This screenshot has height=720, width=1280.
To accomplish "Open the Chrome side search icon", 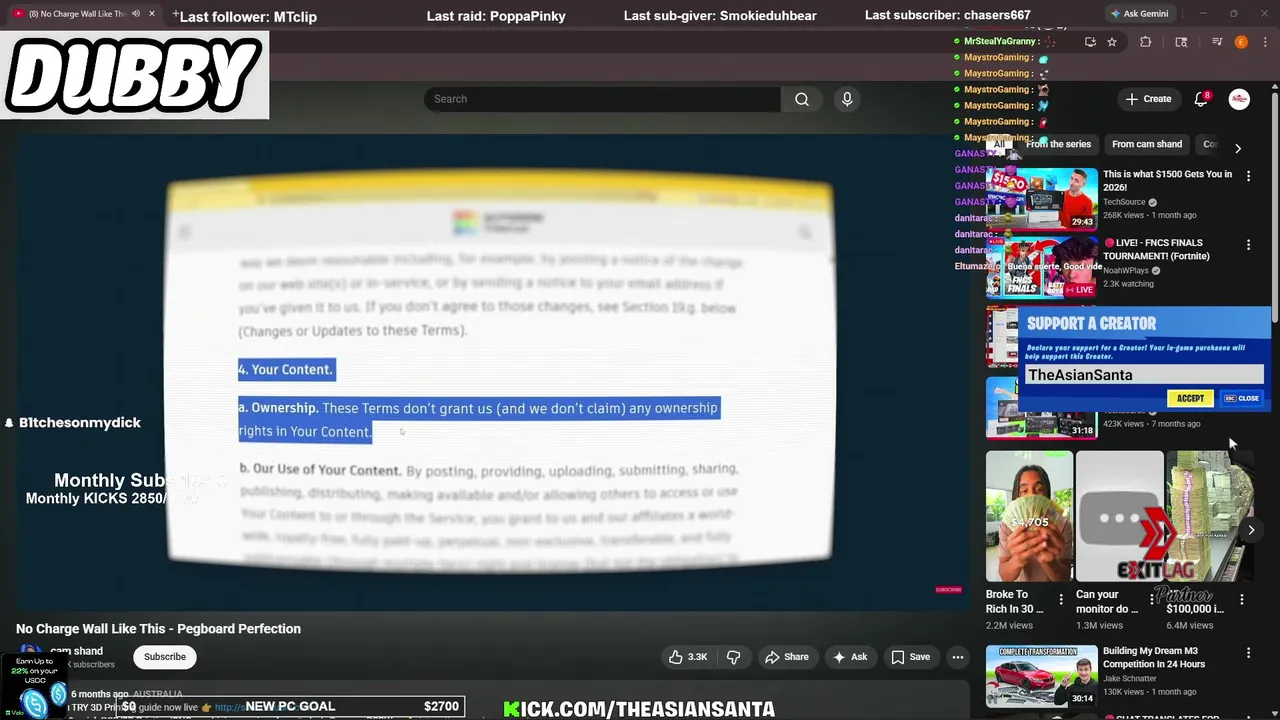I will click(1181, 42).
